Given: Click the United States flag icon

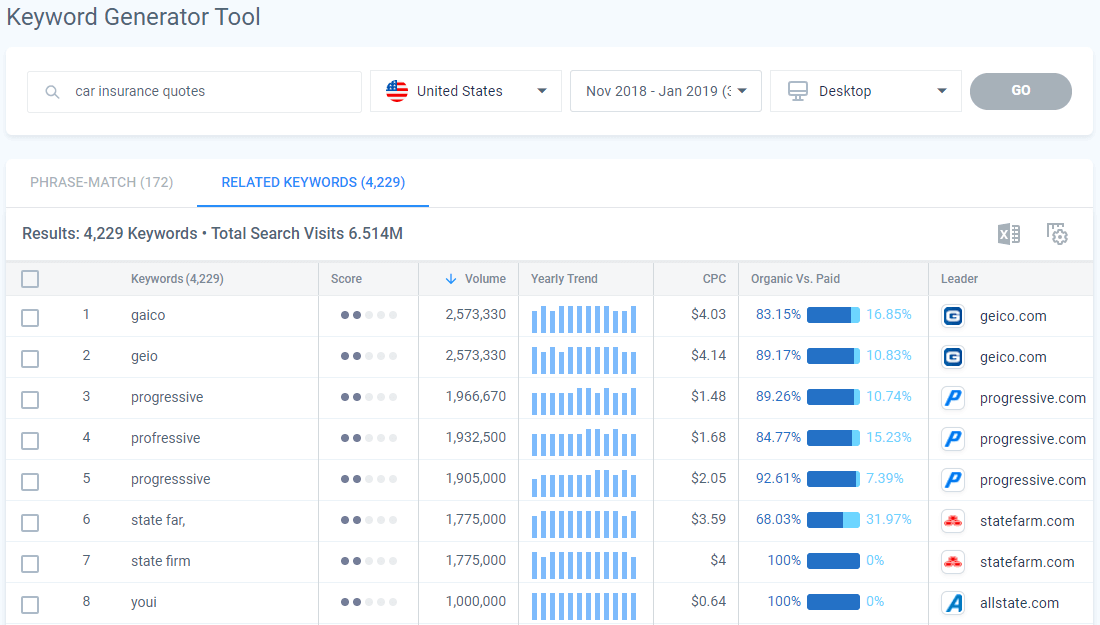Looking at the screenshot, I should tap(396, 90).
